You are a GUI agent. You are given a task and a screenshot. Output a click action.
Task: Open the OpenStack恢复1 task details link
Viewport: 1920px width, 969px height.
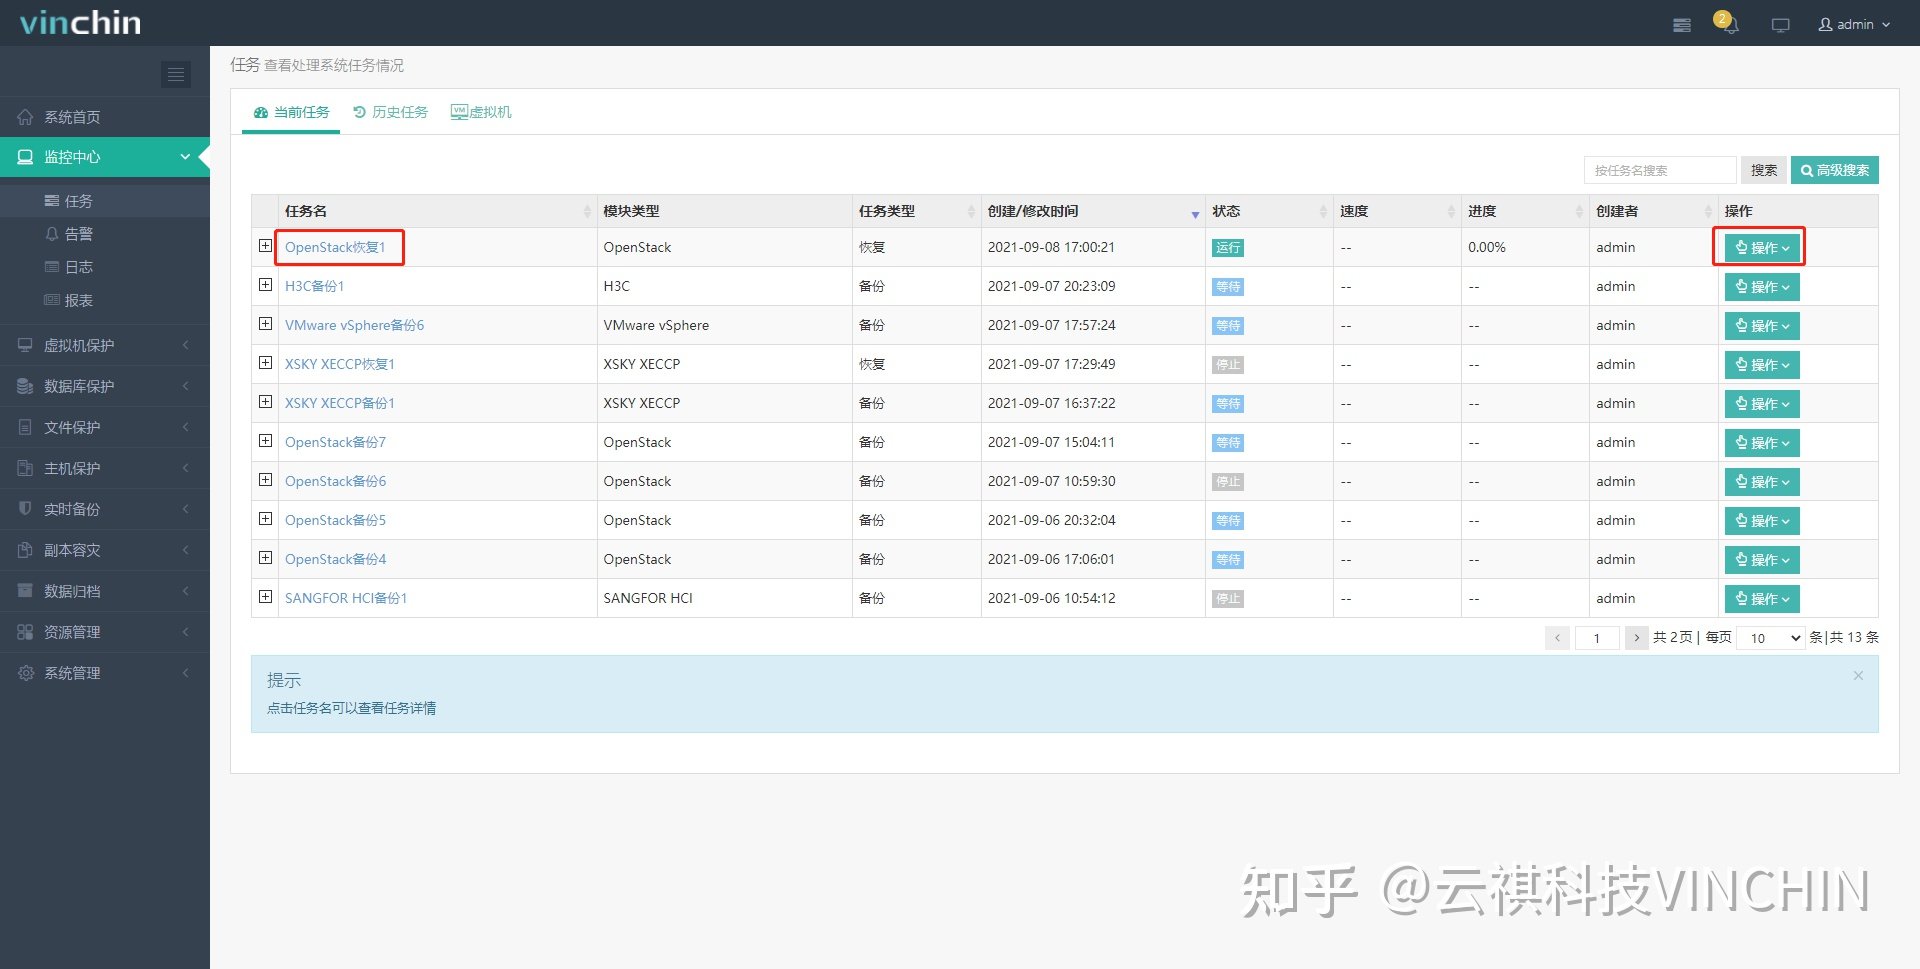coord(336,246)
